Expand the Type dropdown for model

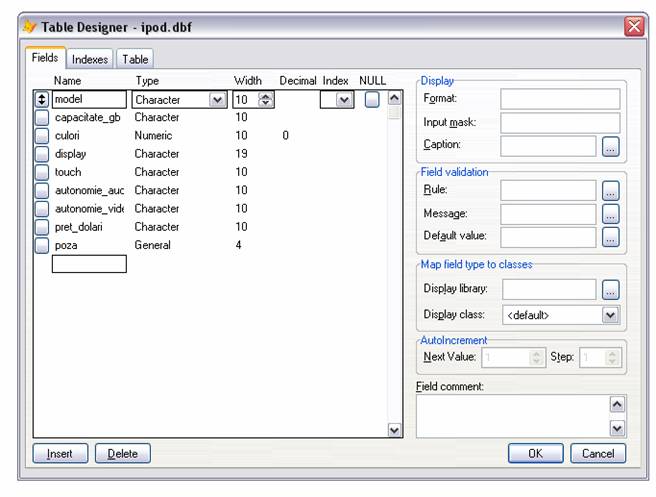point(217,99)
